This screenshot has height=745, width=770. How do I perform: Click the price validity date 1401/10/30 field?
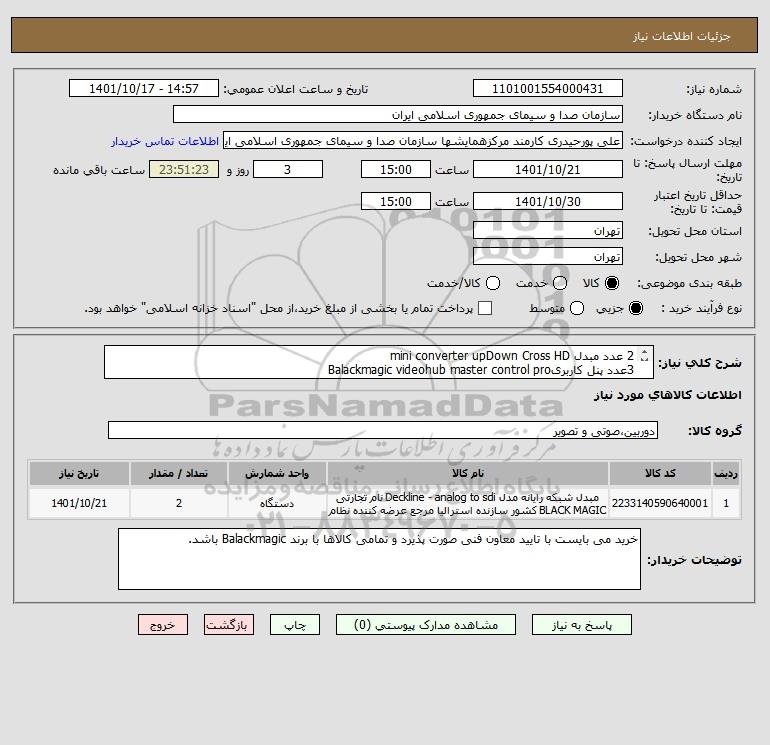tap(548, 201)
